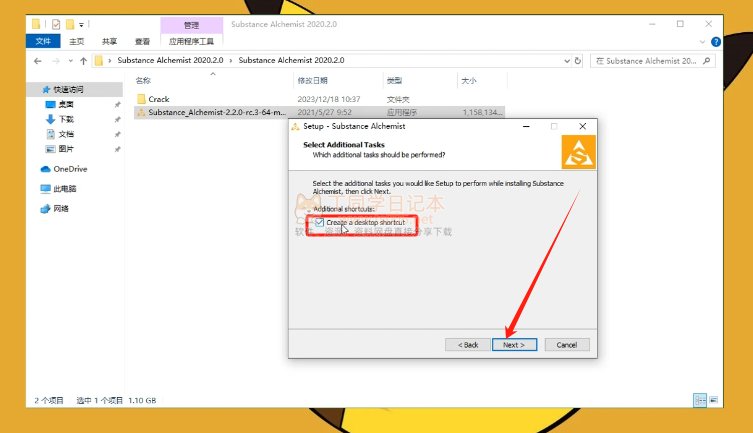Viewport: 753px width, 433px height.
Task: Sort by the 修改日期 column header
Action: (313, 81)
